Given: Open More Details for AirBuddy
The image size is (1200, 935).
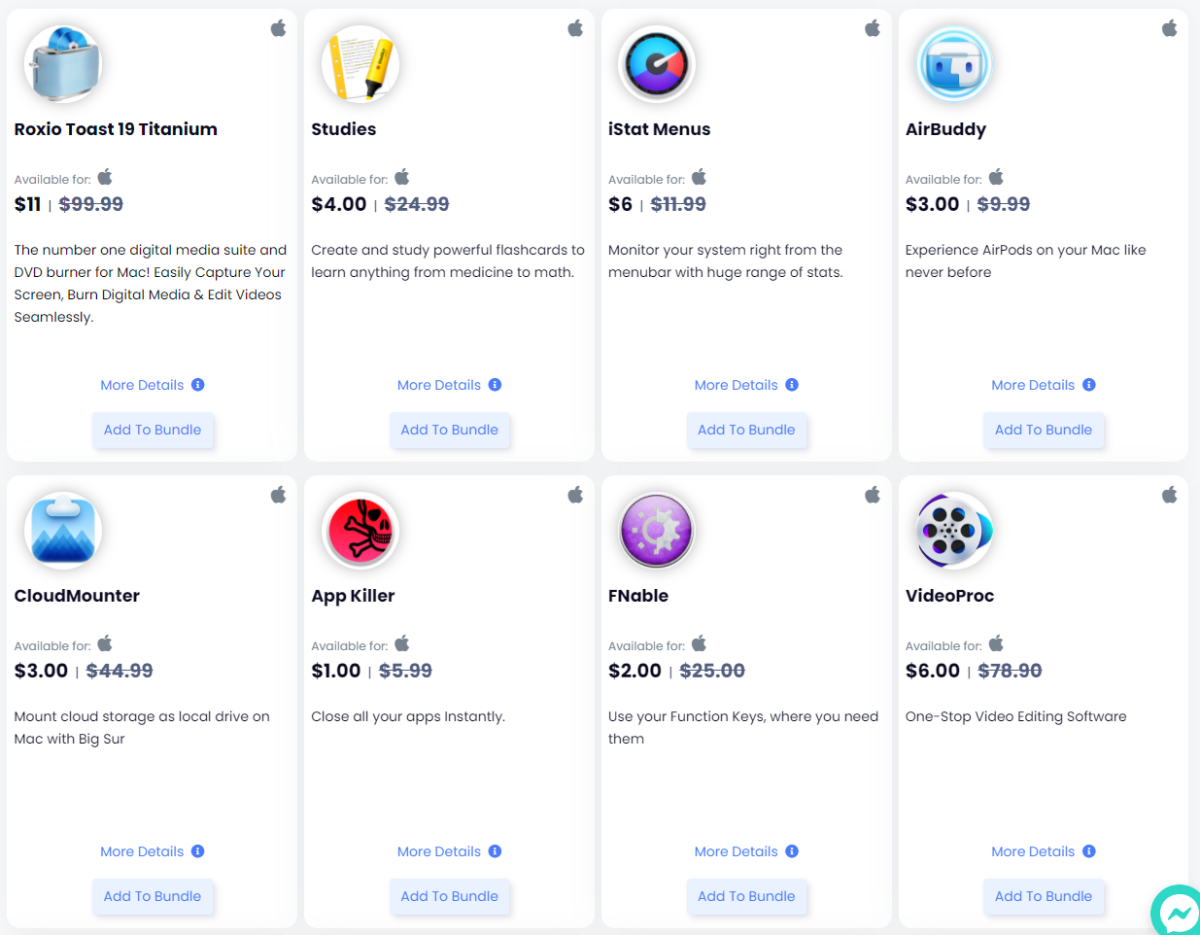Looking at the screenshot, I should [1033, 385].
